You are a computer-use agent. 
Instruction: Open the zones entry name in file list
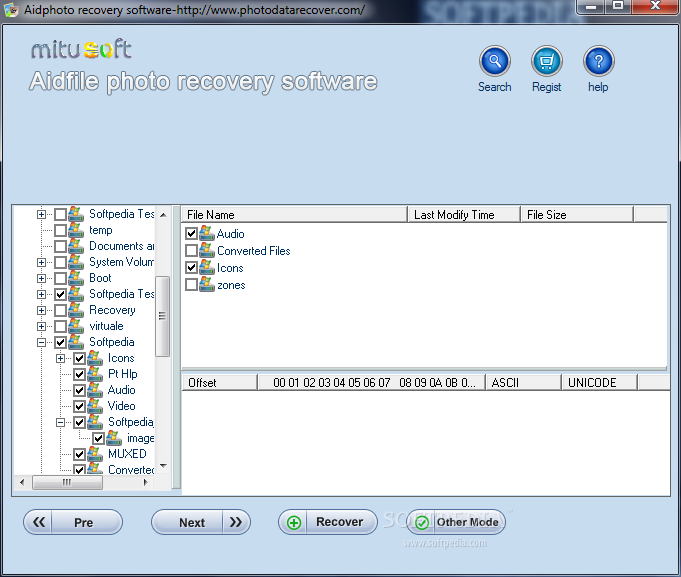[x=231, y=285]
